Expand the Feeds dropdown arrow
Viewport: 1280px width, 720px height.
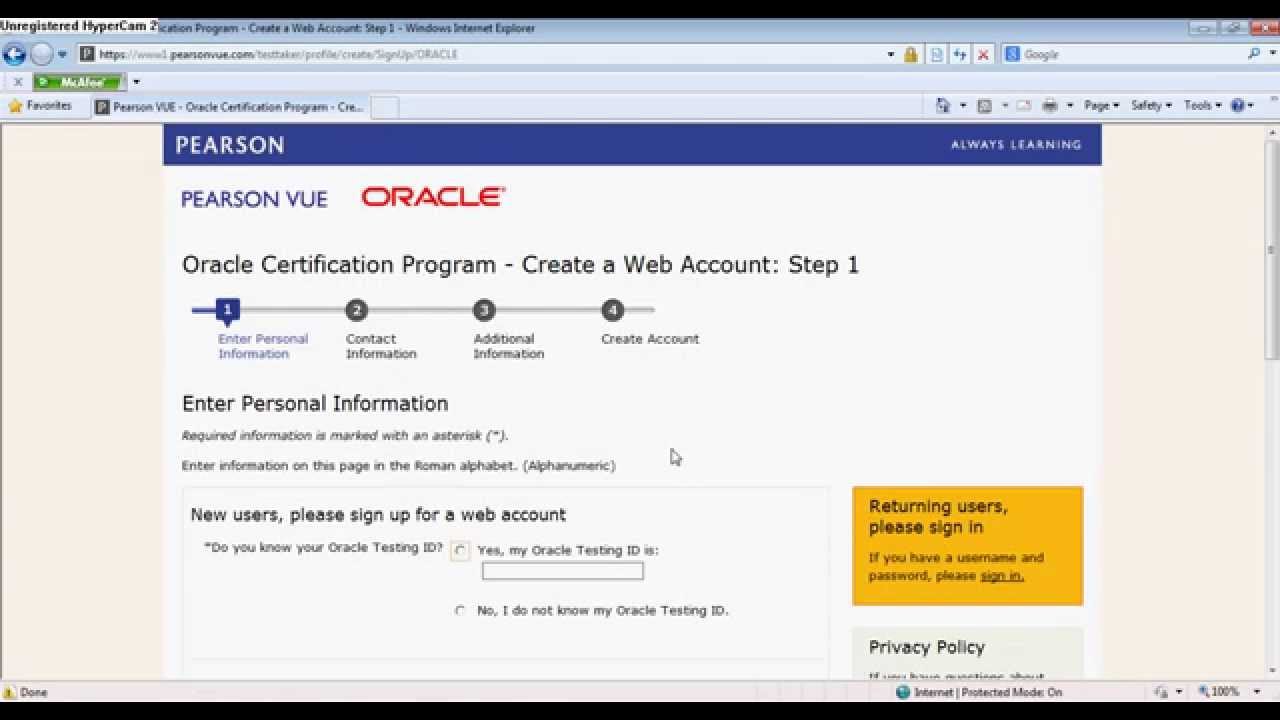(x=1005, y=106)
